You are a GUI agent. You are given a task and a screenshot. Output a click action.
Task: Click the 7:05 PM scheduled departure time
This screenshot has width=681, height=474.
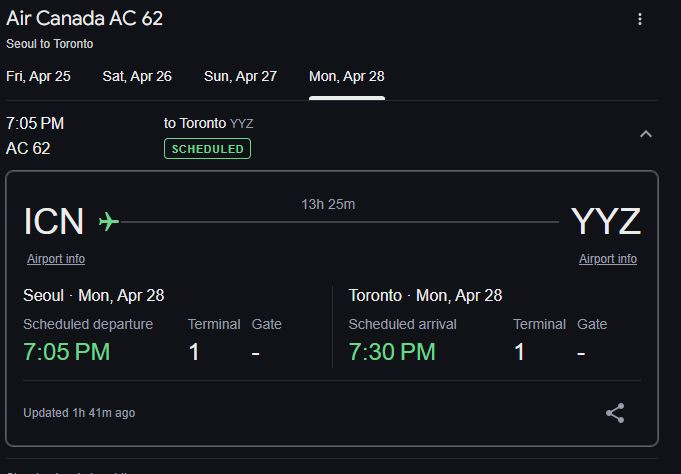coord(66,351)
